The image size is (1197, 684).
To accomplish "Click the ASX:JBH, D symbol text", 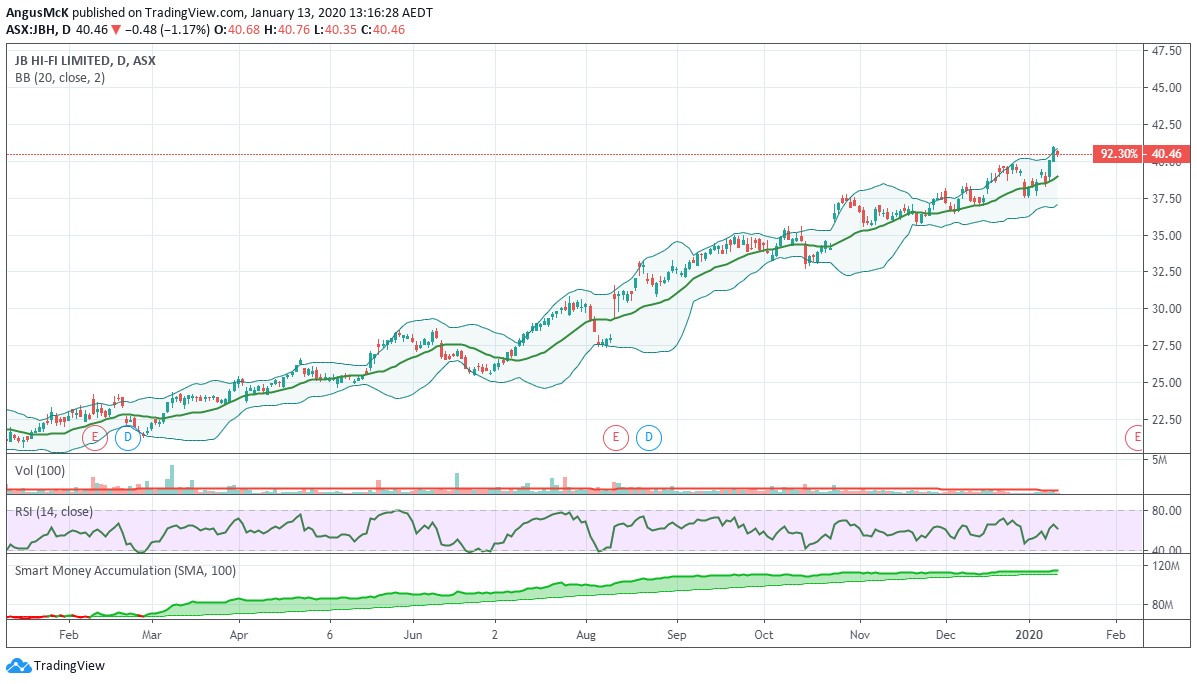I will tap(39, 30).
